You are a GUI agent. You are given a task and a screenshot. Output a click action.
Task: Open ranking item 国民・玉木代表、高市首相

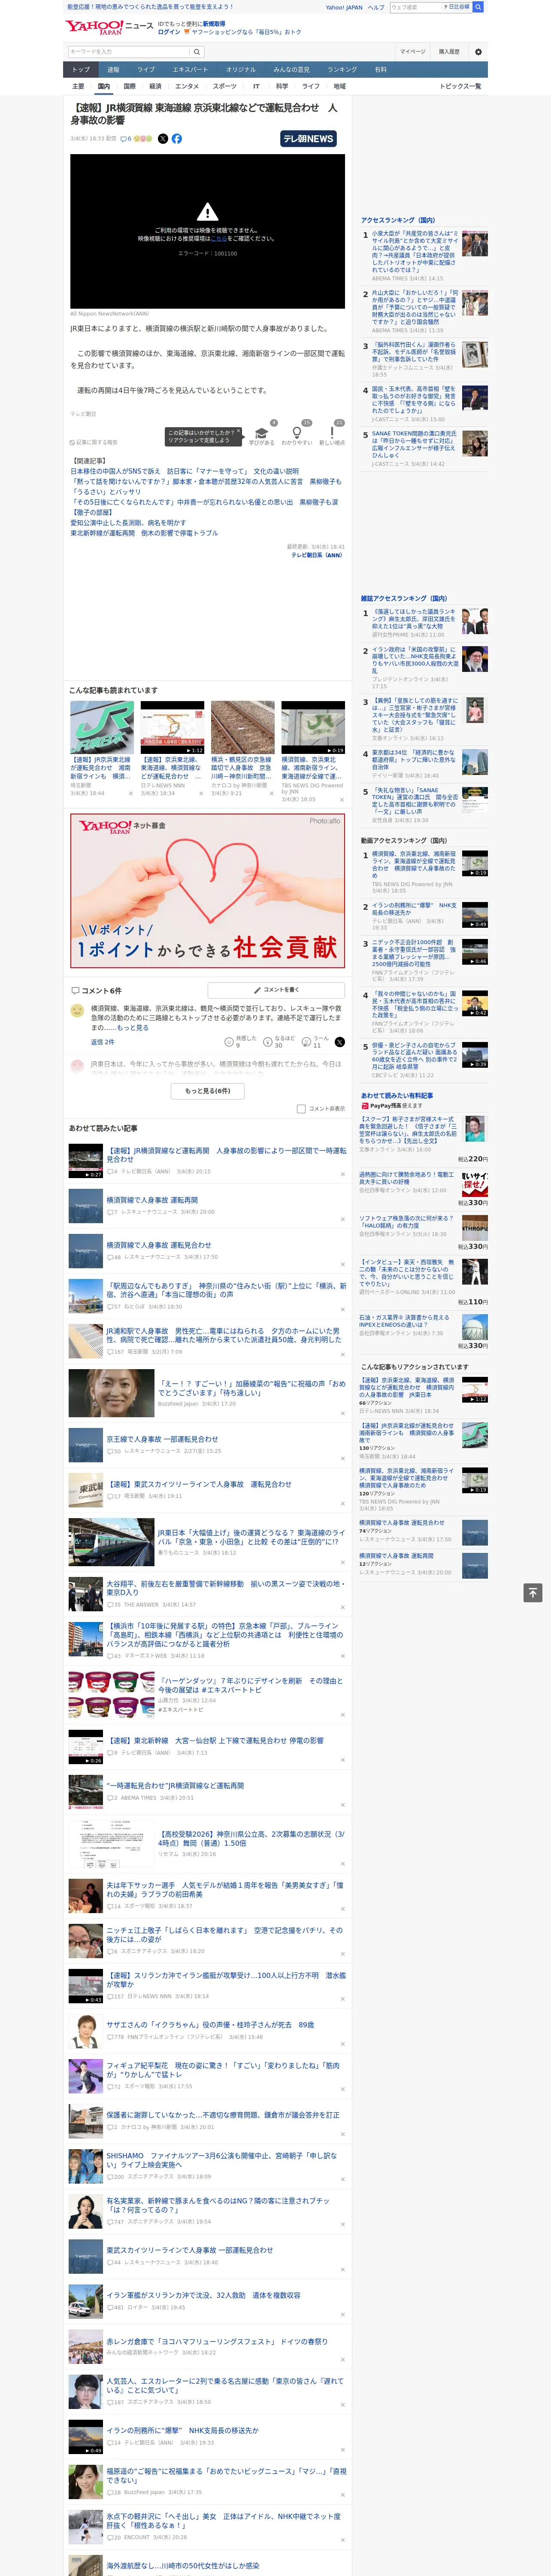(414, 400)
